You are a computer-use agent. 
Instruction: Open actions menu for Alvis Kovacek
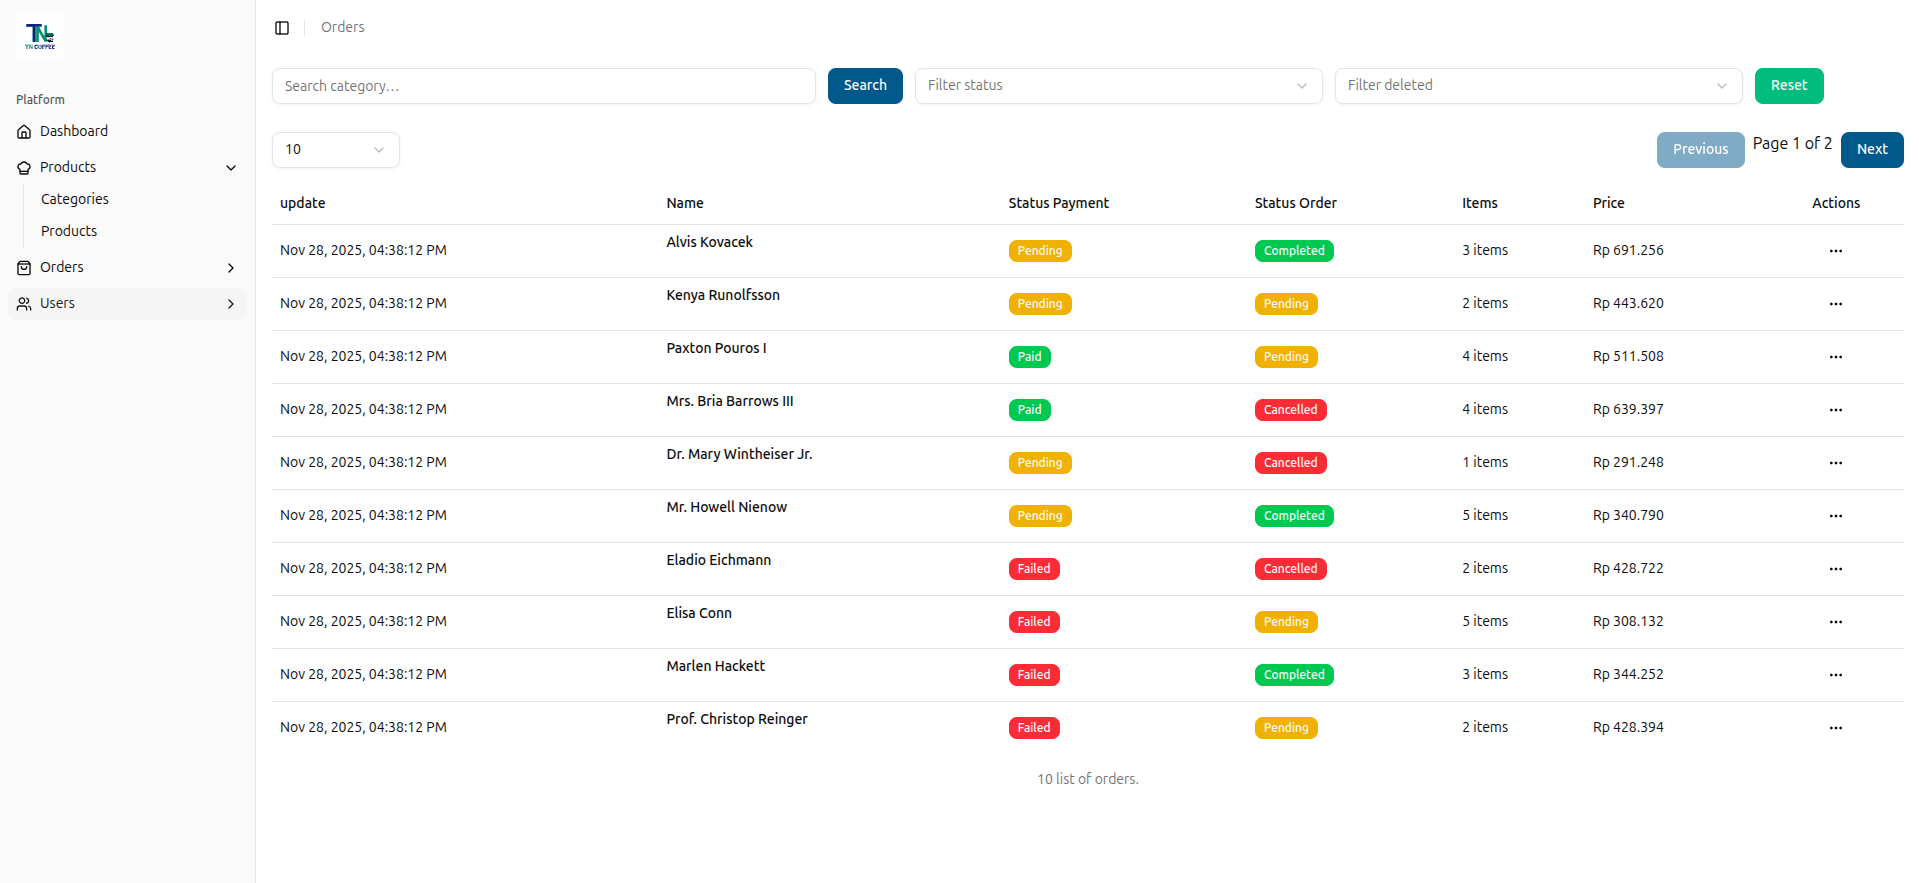[1835, 251]
